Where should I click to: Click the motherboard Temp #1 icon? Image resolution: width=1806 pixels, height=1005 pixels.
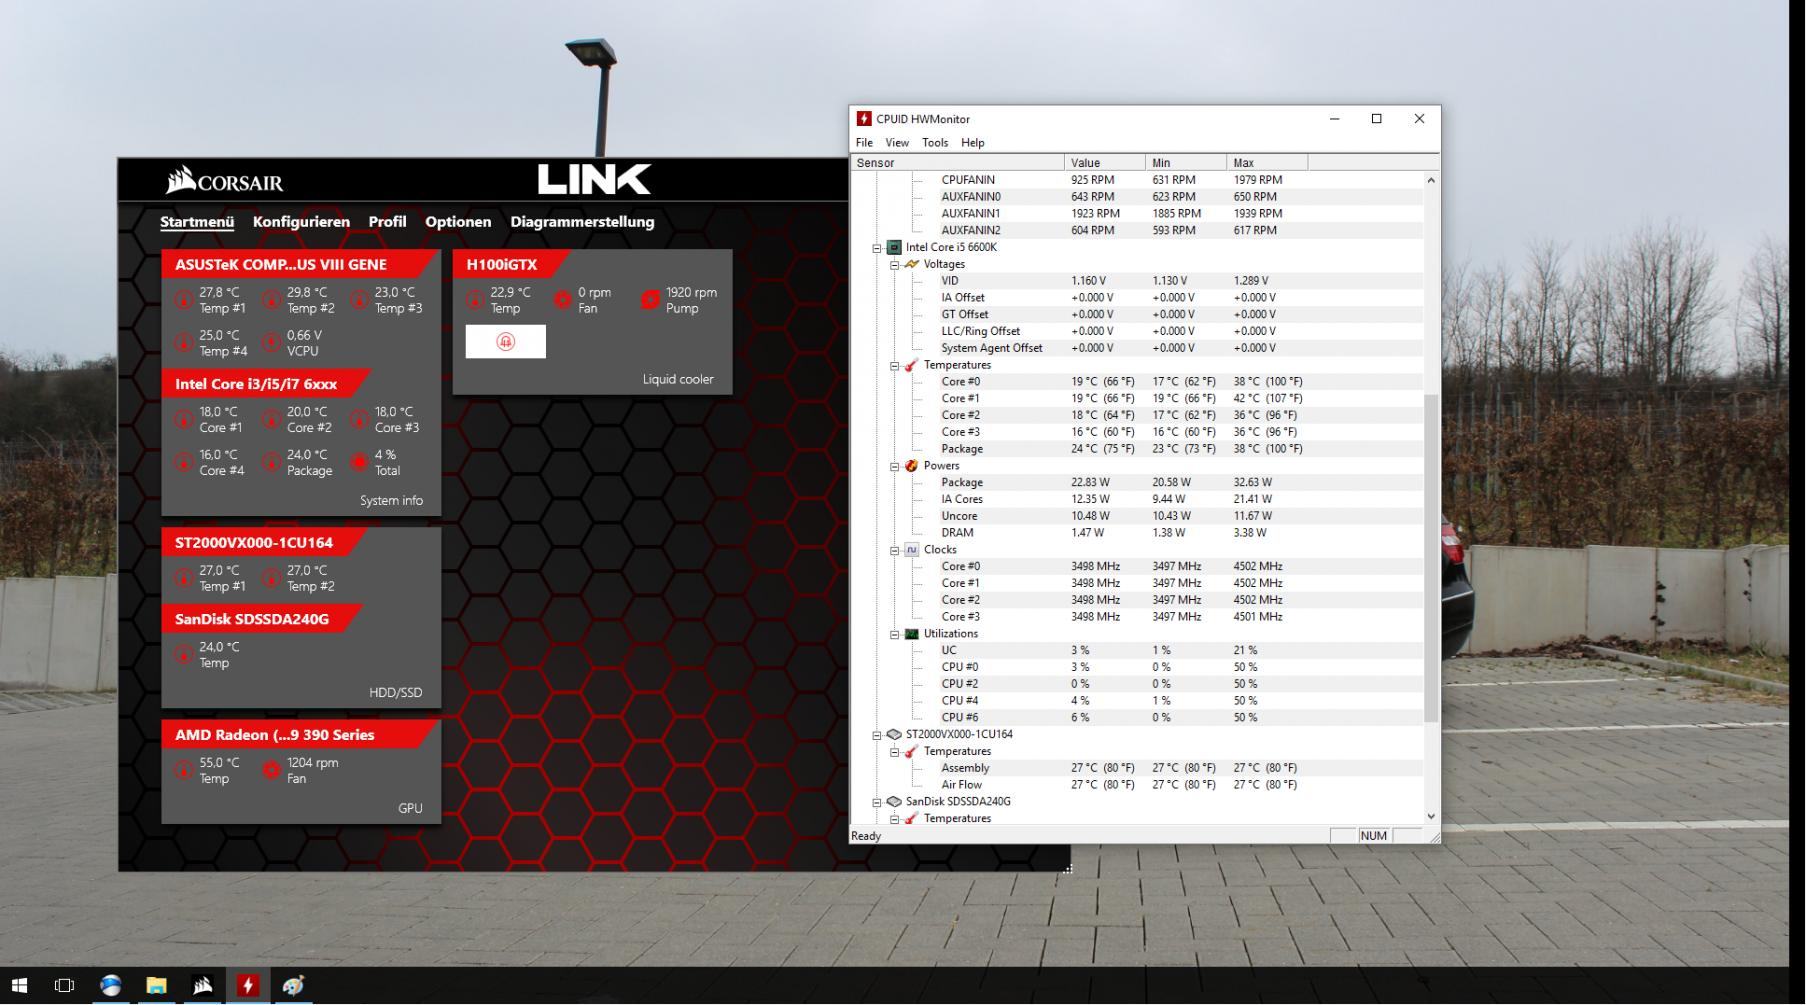coord(183,300)
